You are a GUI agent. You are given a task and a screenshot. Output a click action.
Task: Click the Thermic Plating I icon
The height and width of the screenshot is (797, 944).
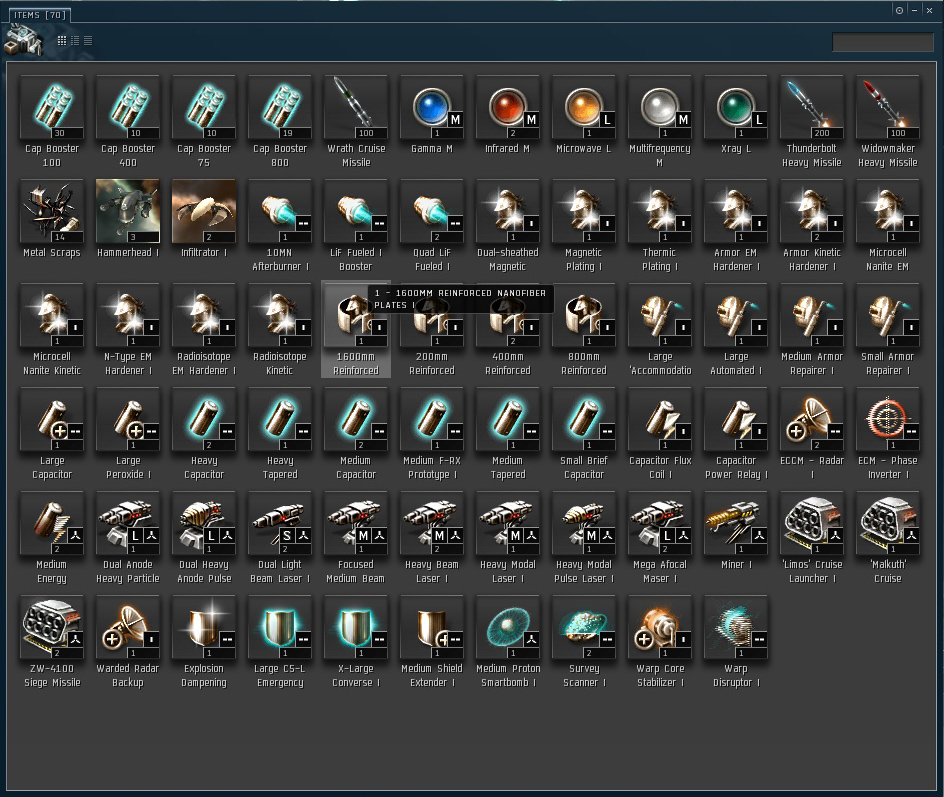point(660,211)
